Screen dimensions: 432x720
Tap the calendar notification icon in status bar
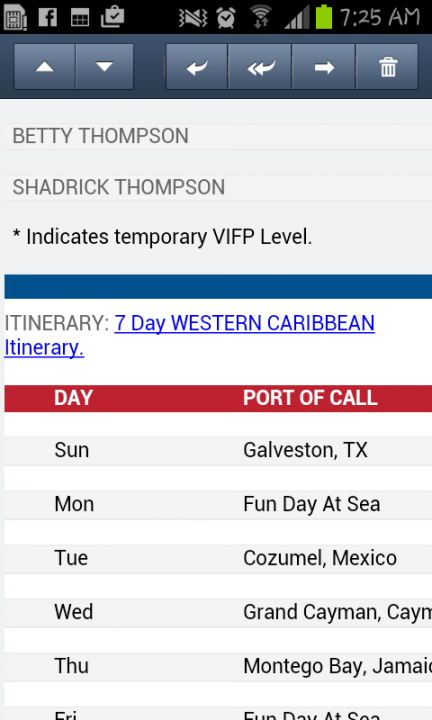coord(80,18)
